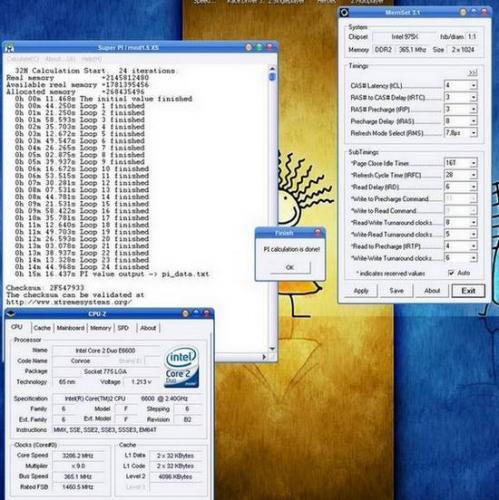Toggle the Auto checkbox in MemSet

(x=451, y=273)
